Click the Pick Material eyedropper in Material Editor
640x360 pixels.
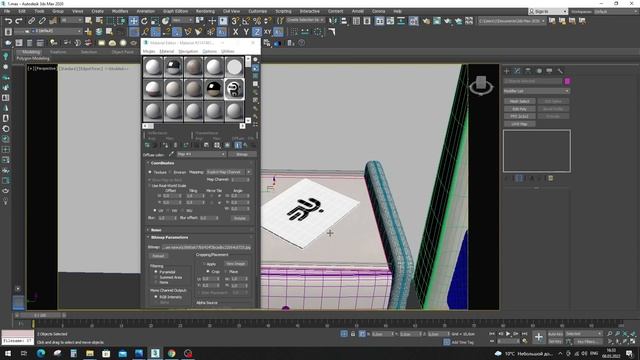(171, 154)
